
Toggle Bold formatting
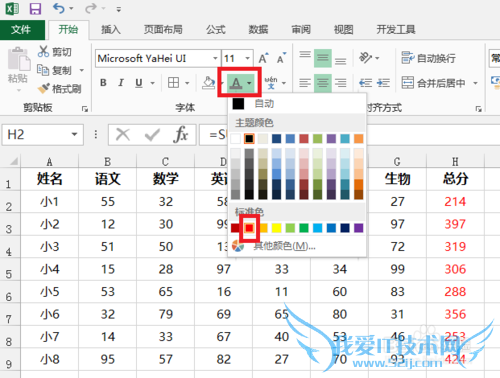104,82
